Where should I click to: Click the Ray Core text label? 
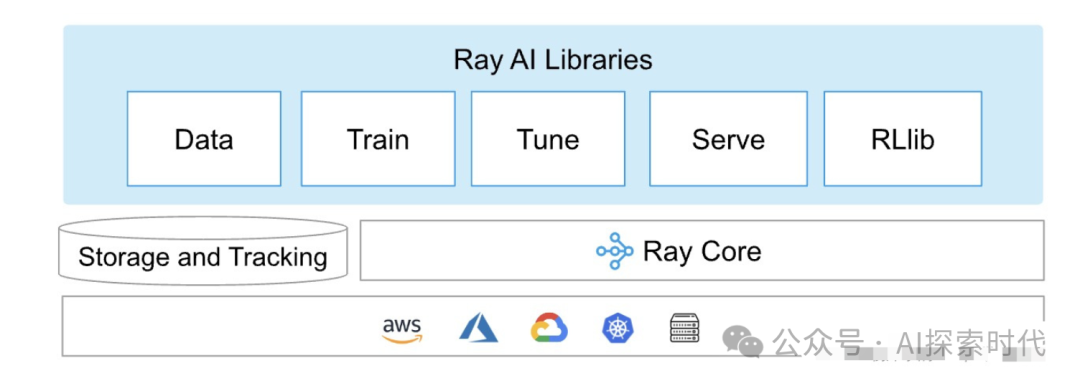point(702,252)
